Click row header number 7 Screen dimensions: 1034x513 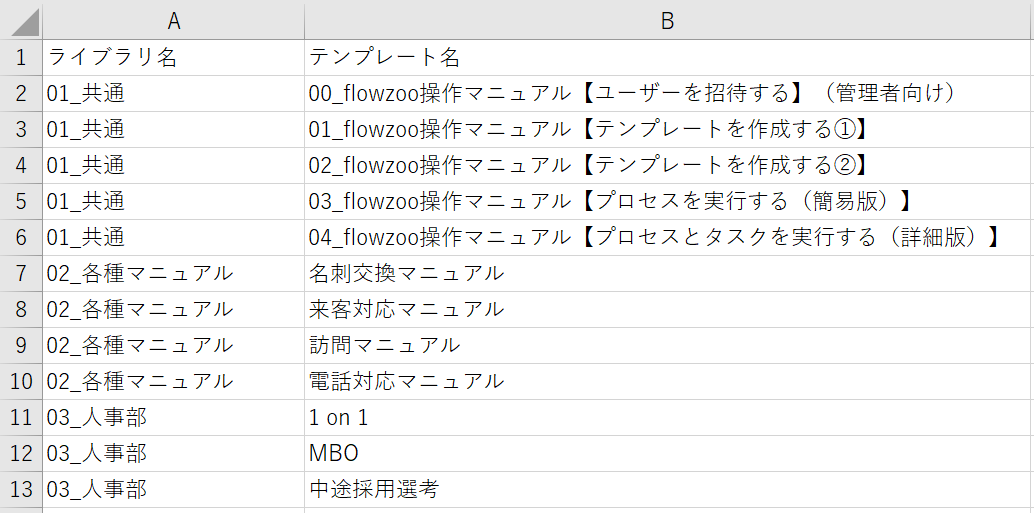click(21, 273)
